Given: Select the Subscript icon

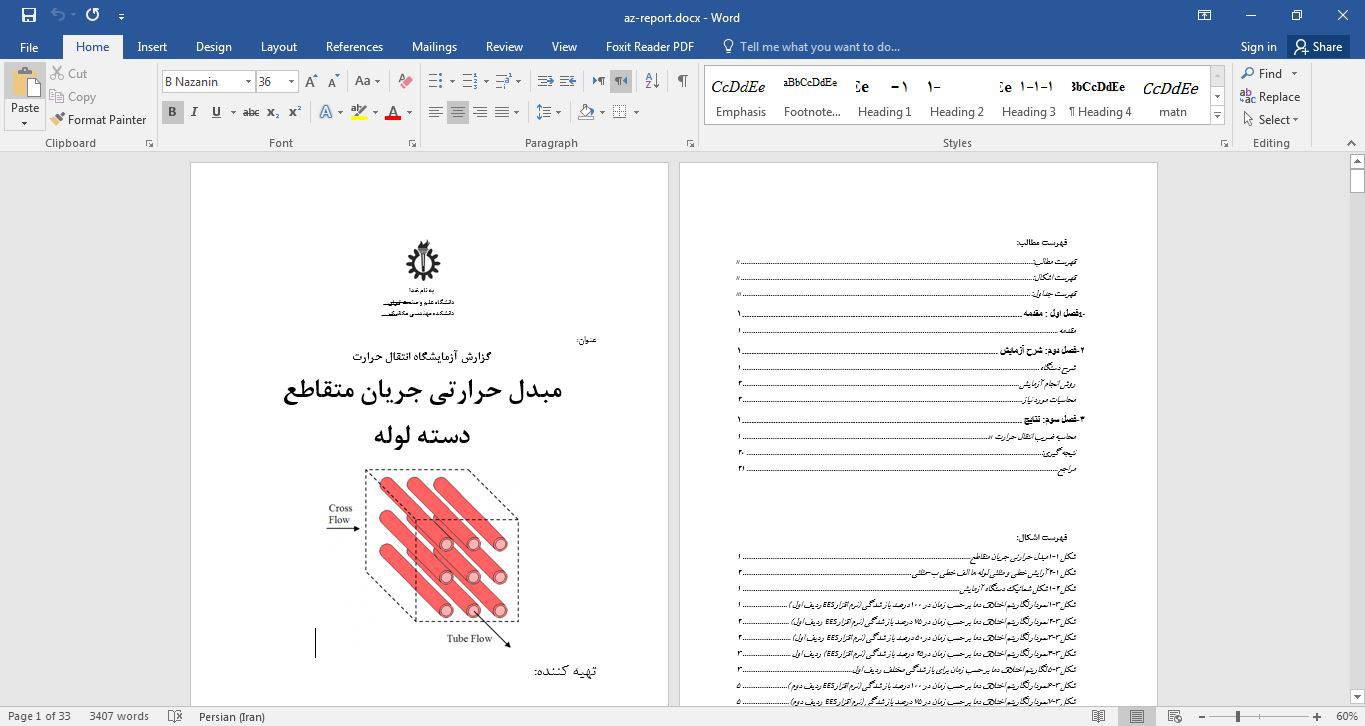Looking at the screenshot, I should 271,113.
